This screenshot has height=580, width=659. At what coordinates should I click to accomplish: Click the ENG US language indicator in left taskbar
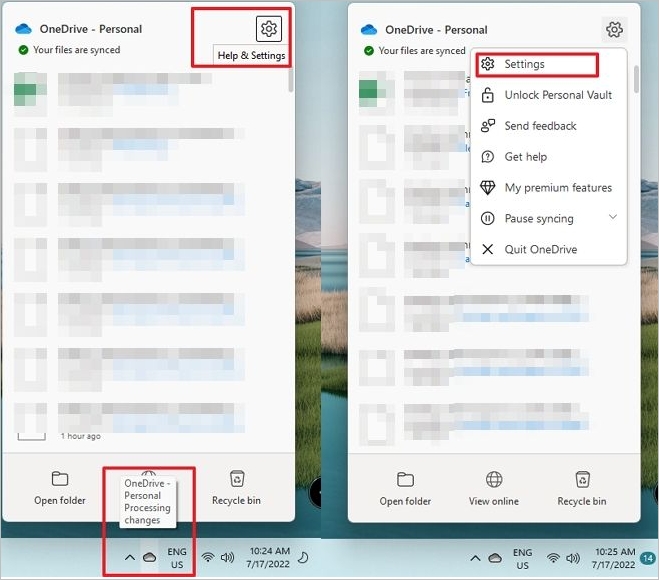[x=177, y=557]
